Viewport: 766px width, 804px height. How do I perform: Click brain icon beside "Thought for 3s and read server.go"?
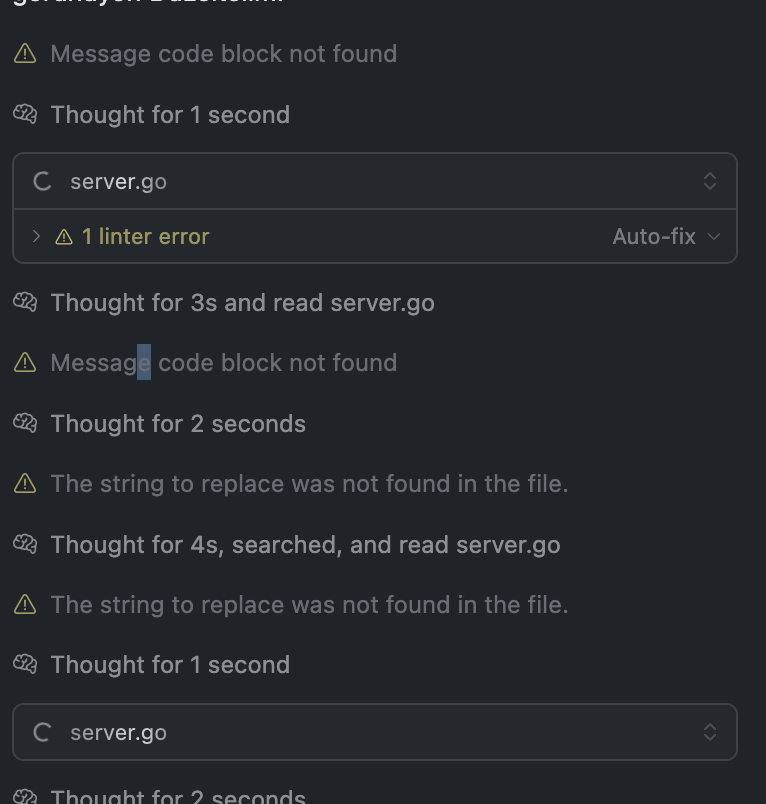click(x=25, y=302)
